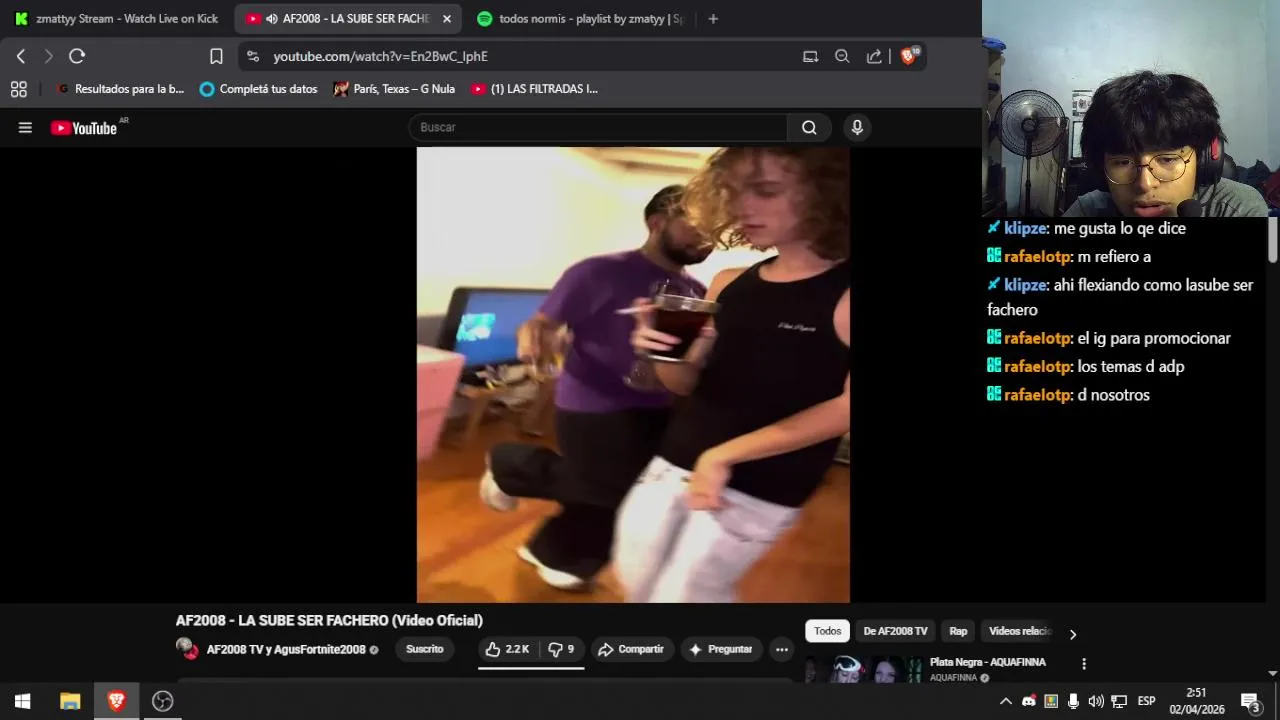The width and height of the screenshot is (1280, 720).
Task: Open the zoom level magnifier in address bar
Action: 842,56
